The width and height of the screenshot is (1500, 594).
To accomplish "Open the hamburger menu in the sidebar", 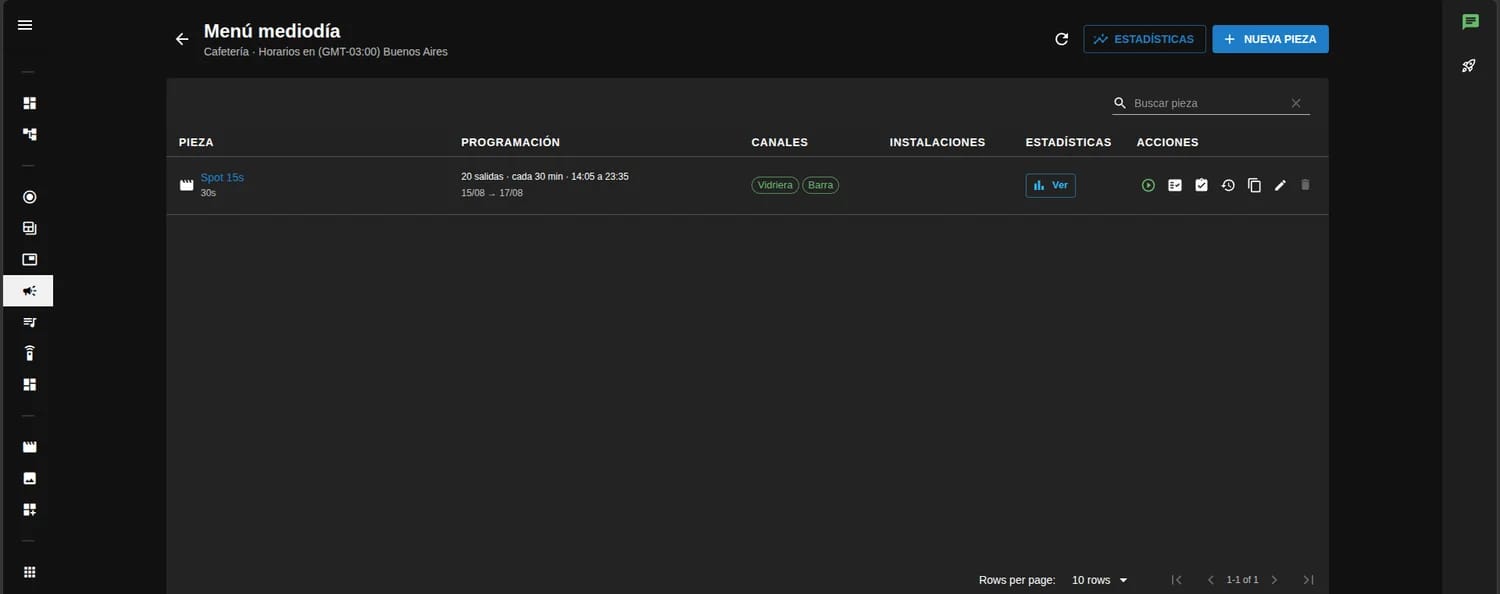I will coord(25,25).
